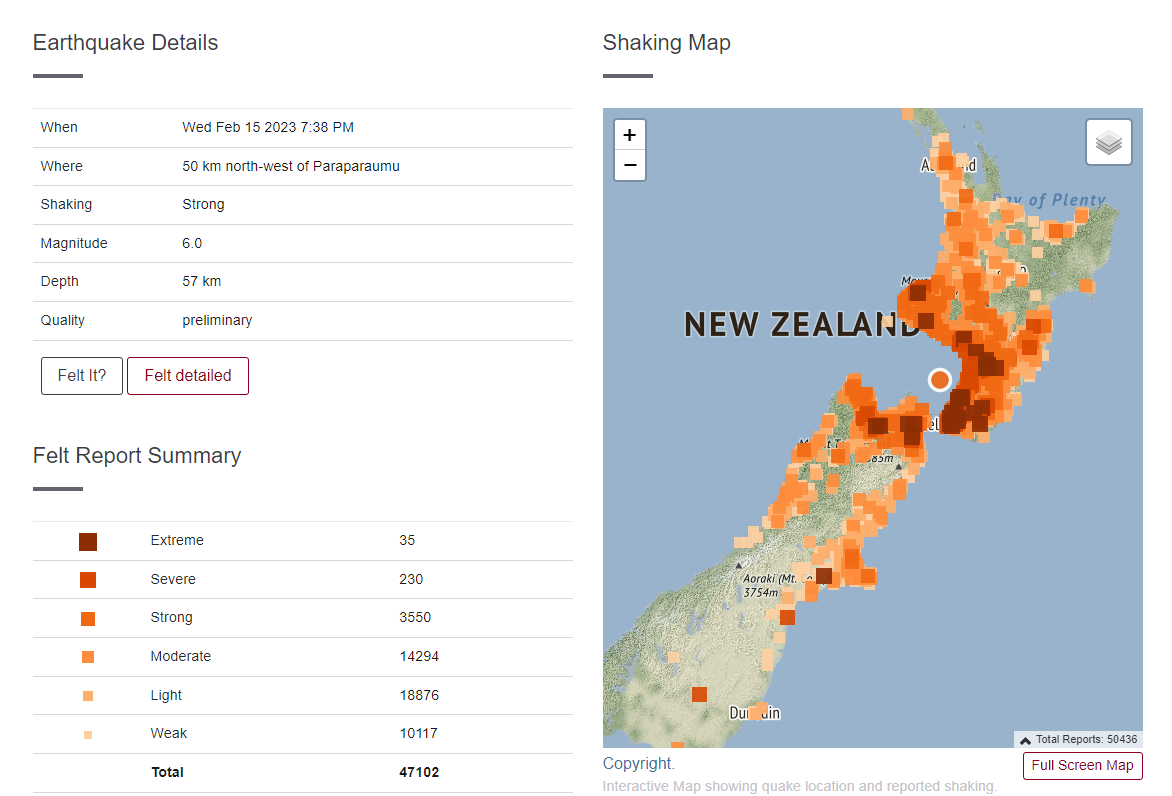The width and height of the screenshot is (1172, 796).
Task: Click the 'Quality' row label
Action: pos(63,320)
